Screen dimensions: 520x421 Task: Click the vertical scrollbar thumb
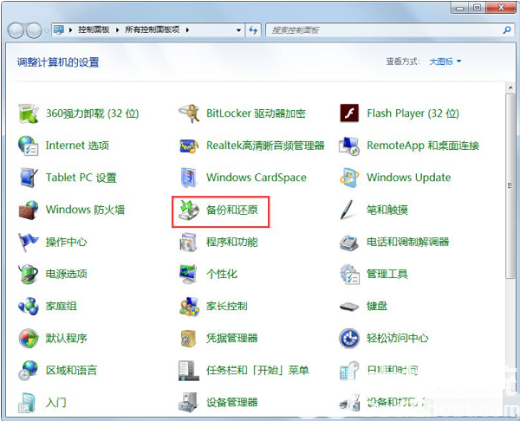click(x=510, y=186)
